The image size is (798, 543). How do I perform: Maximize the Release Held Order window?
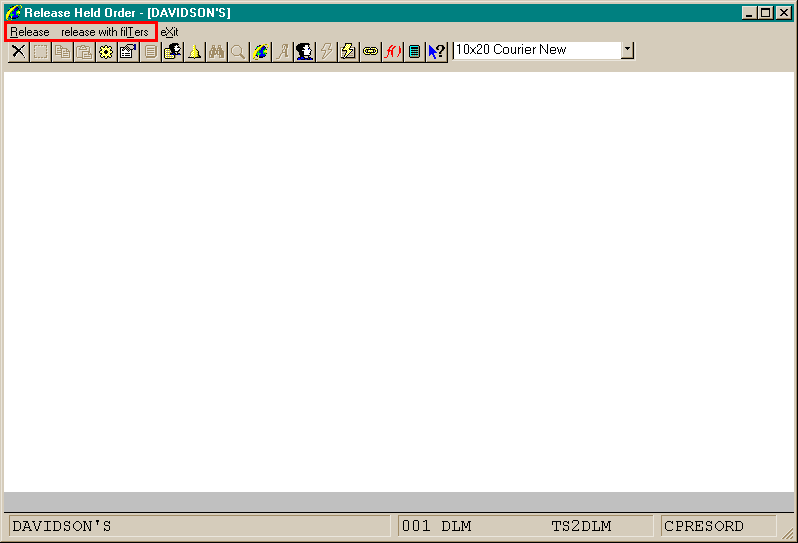click(765, 13)
